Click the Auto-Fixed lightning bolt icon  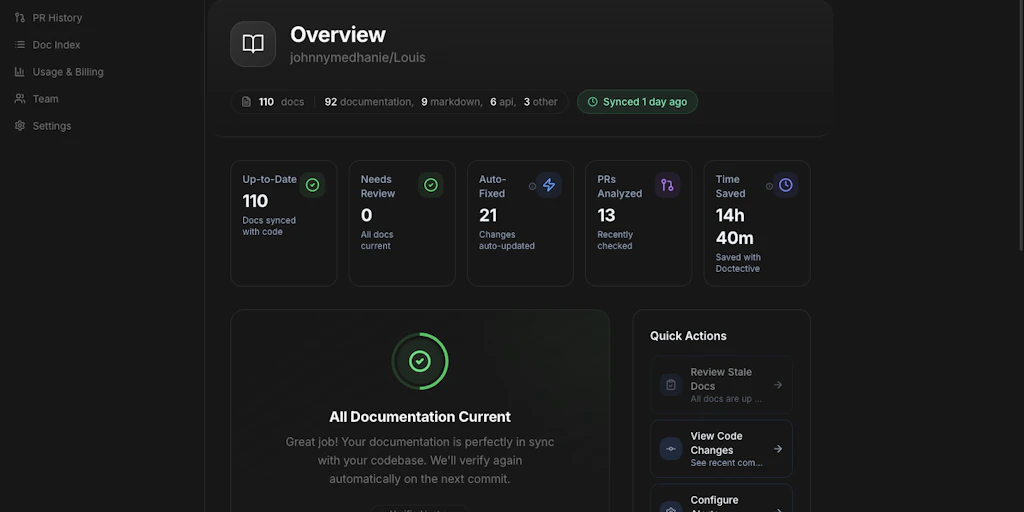[x=549, y=185]
